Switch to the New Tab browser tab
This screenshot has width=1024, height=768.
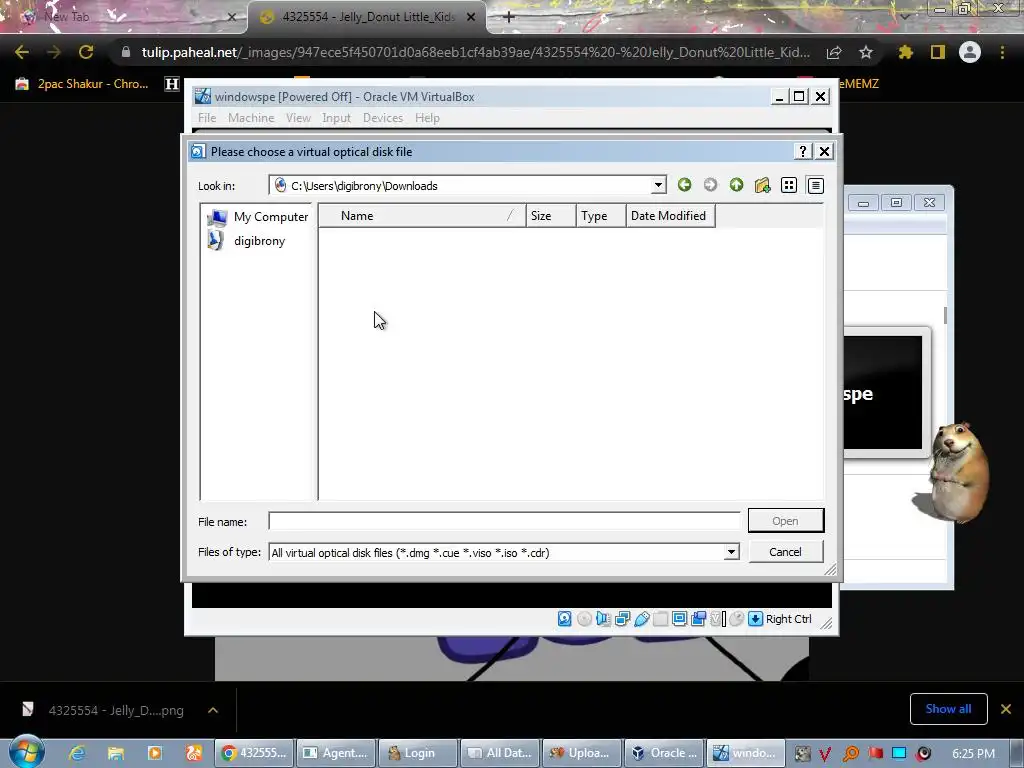(x=124, y=17)
